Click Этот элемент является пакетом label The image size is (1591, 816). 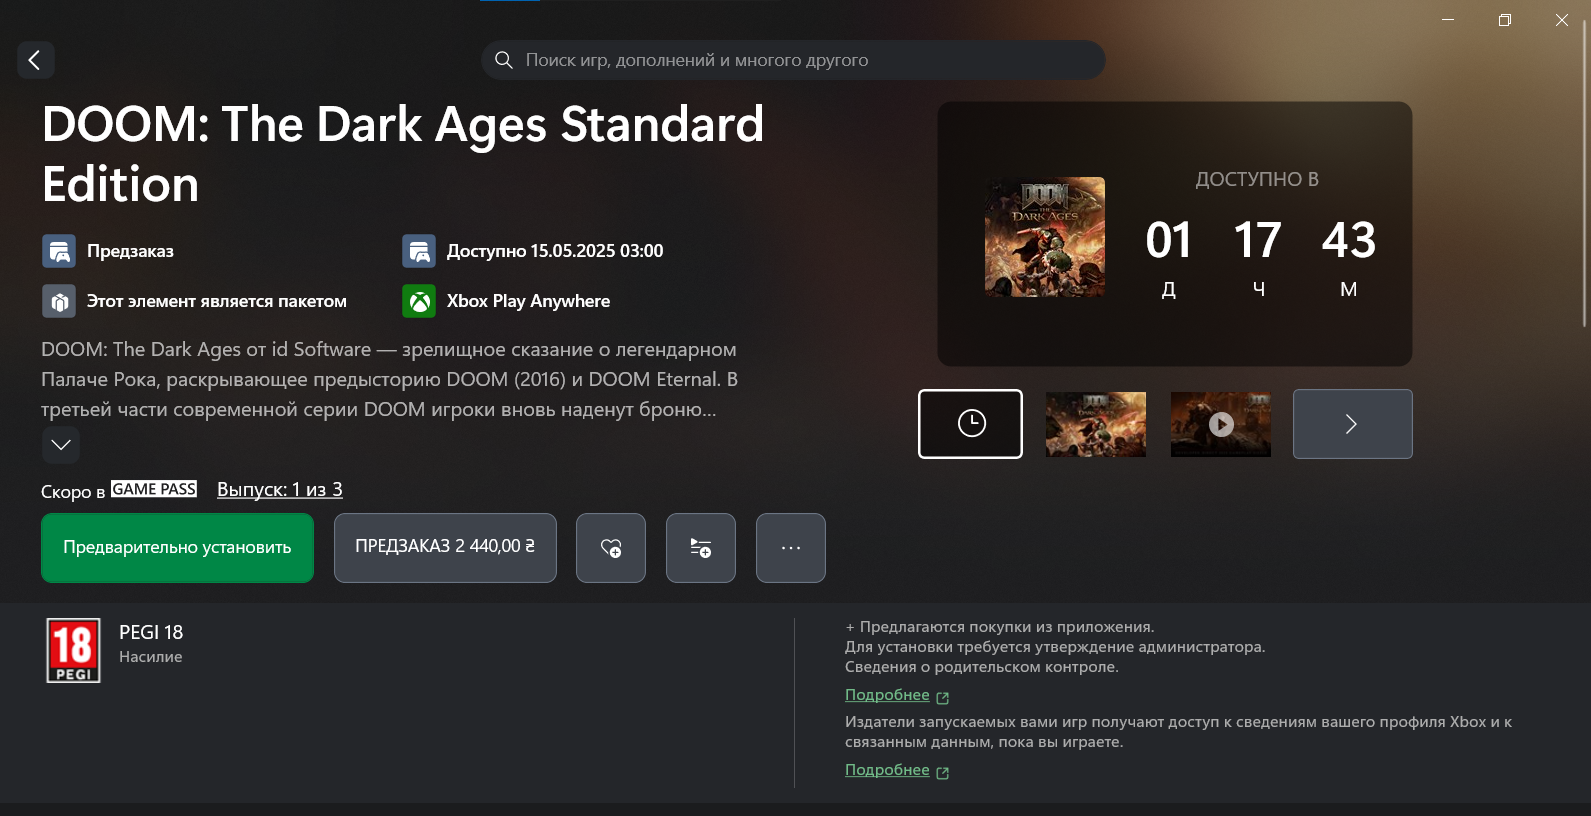217,301
